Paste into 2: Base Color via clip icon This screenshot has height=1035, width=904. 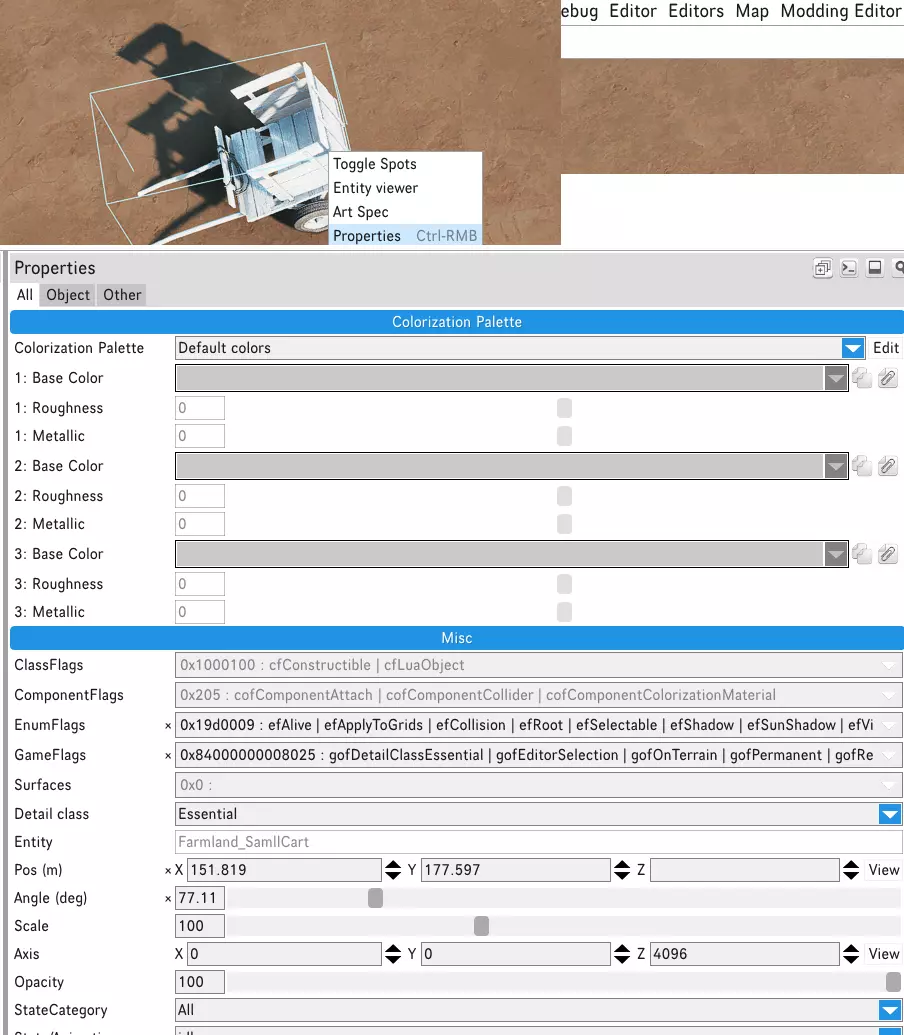click(x=888, y=466)
